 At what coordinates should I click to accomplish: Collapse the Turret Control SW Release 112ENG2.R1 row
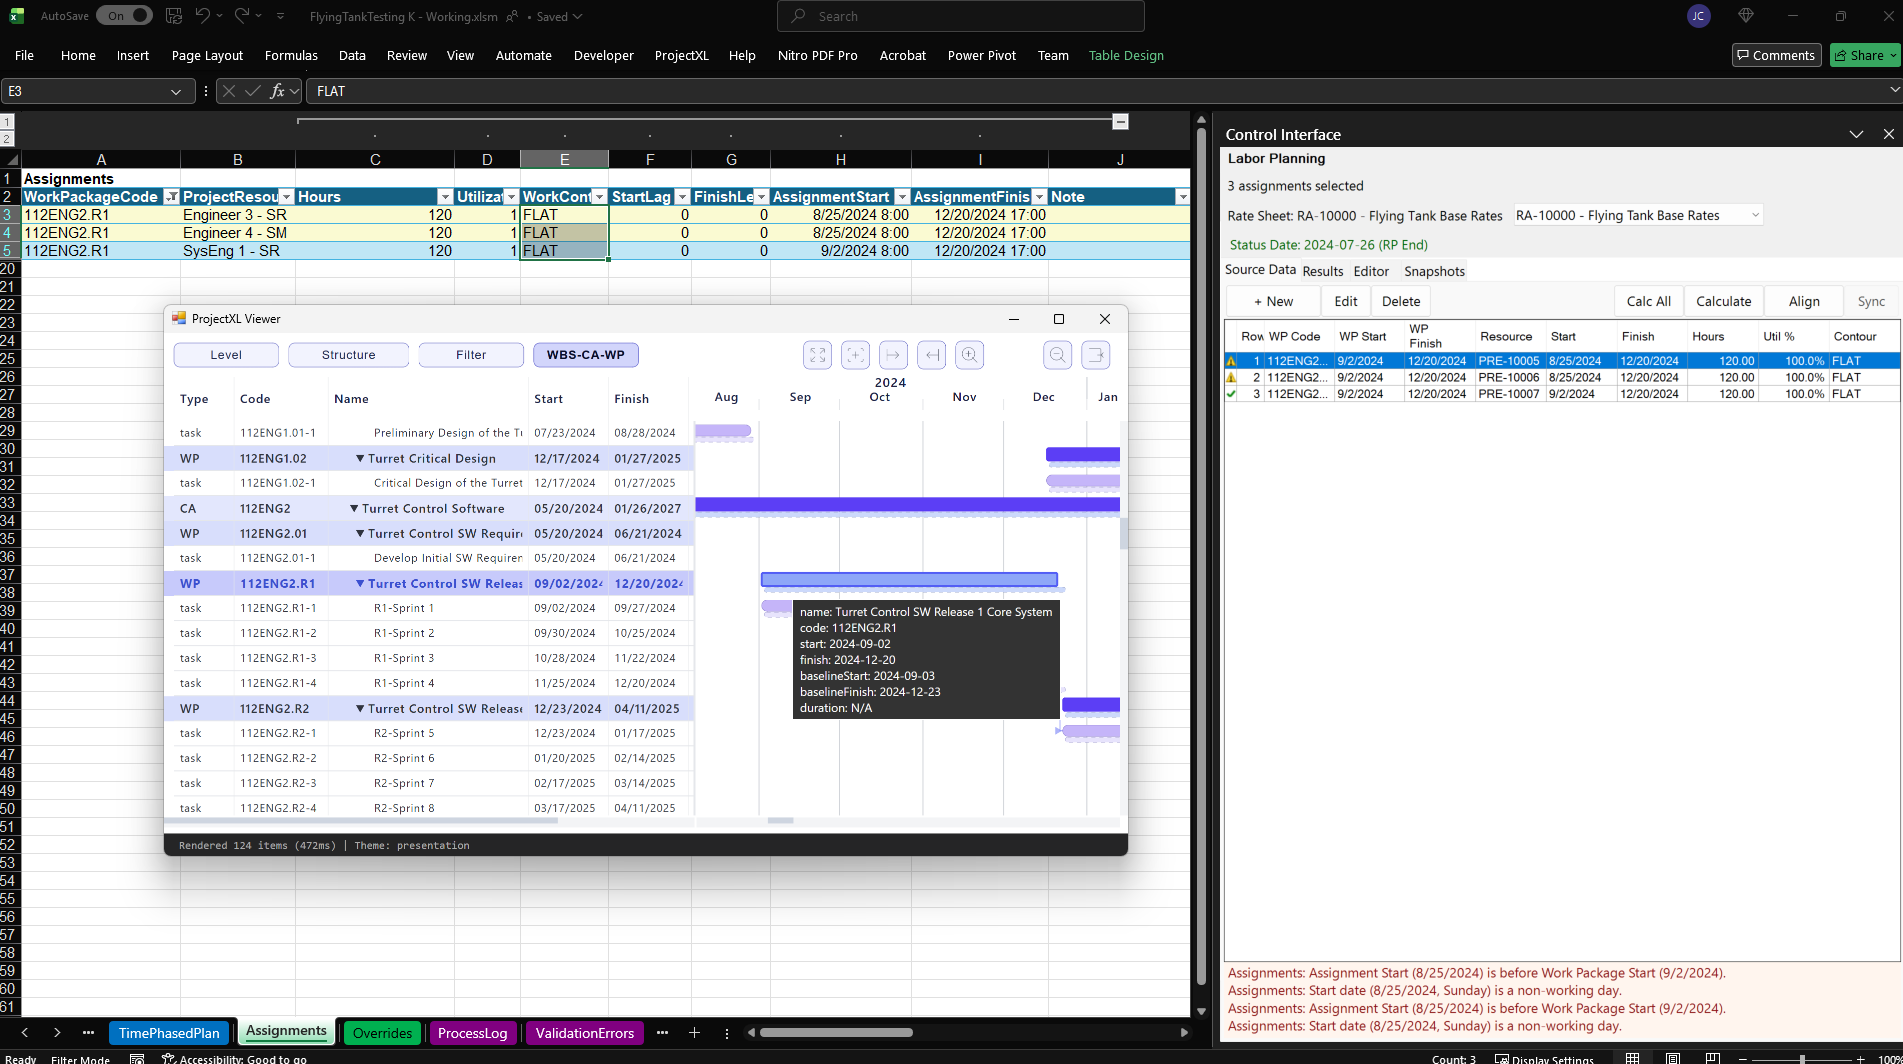[360, 584]
